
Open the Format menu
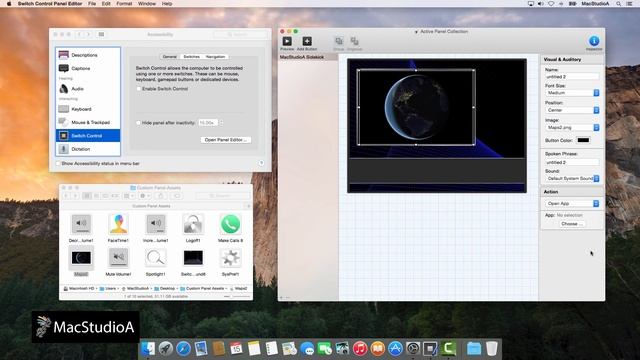(124, 4)
